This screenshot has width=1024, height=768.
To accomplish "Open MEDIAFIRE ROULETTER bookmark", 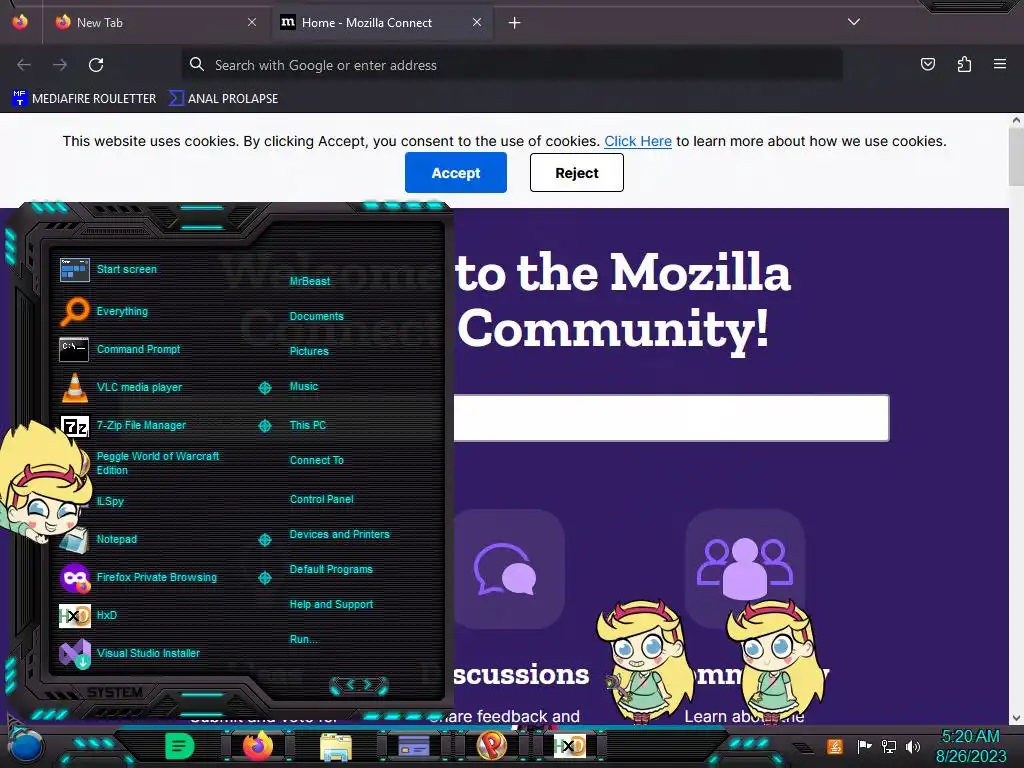I will click(x=84, y=99).
